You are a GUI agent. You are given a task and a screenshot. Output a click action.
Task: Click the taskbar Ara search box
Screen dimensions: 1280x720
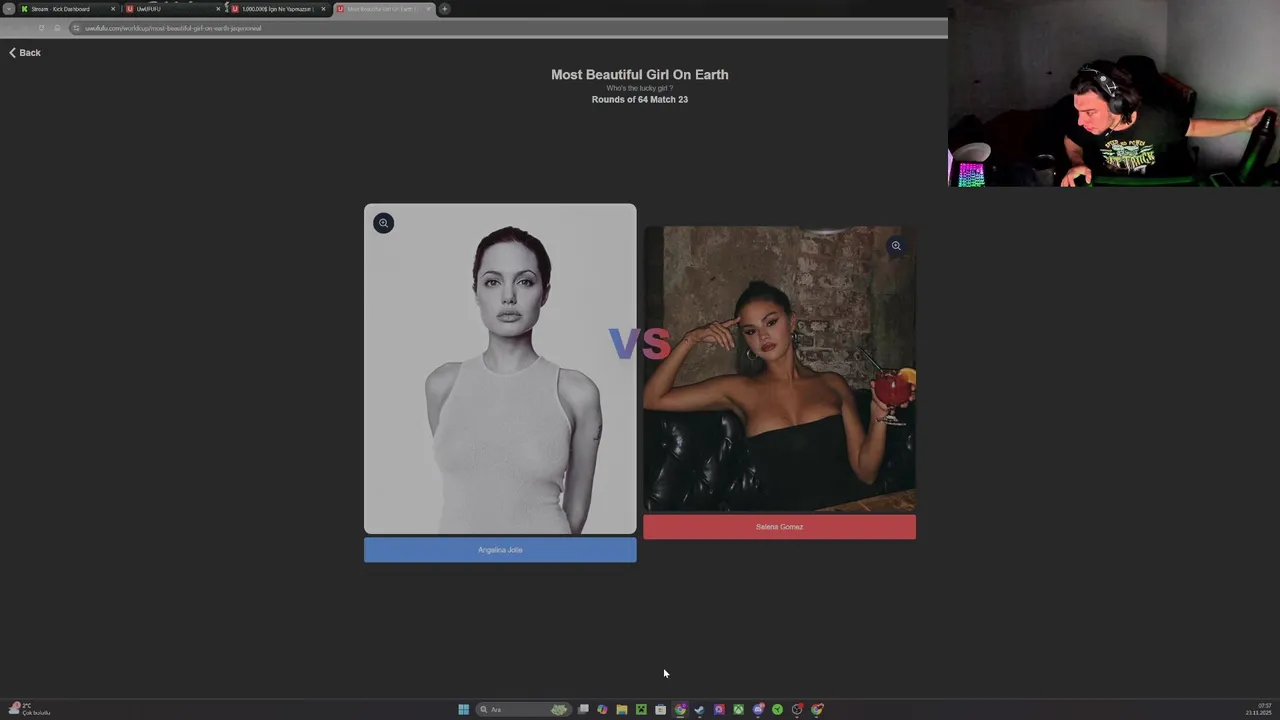click(x=524, y=710)
